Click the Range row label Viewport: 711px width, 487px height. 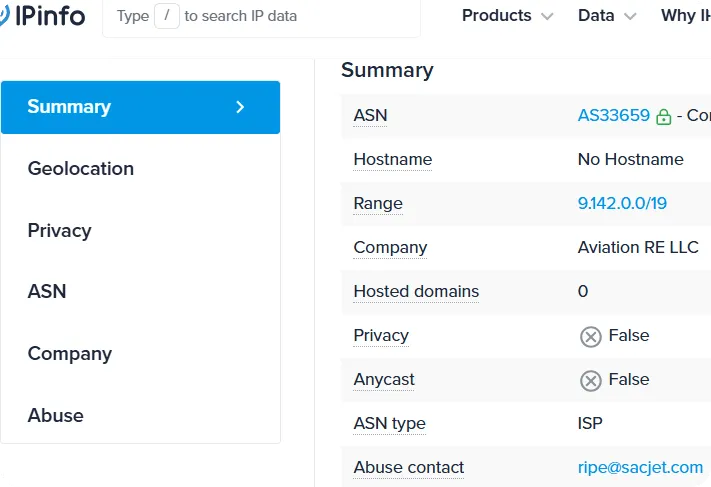[378, 203]
